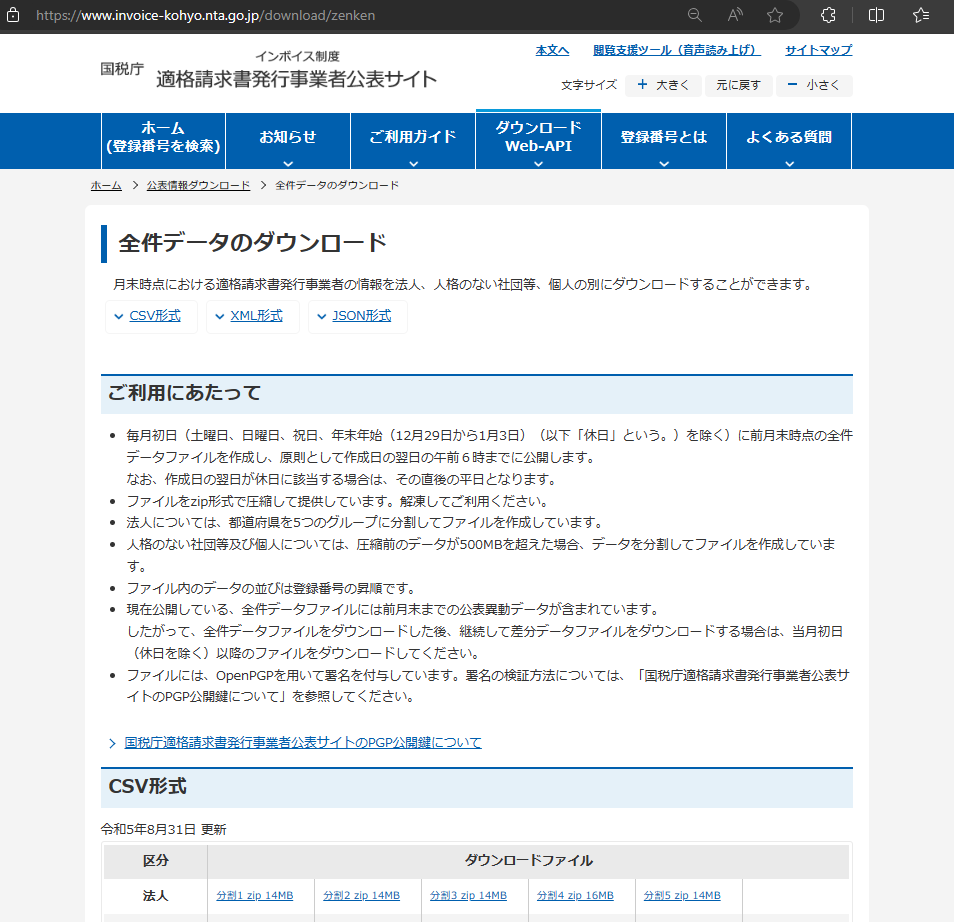Expand the お知らせ navigation menu

287,141
